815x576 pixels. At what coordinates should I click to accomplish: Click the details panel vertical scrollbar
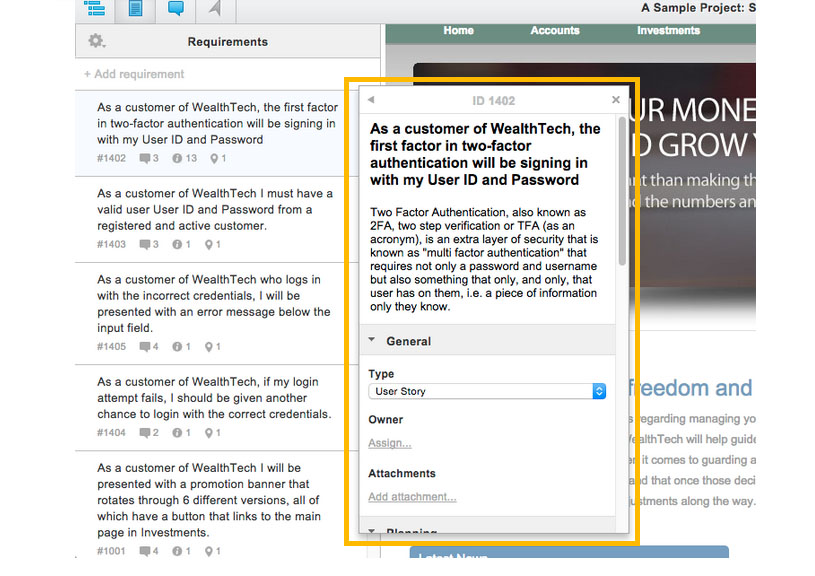pos(622,191)
